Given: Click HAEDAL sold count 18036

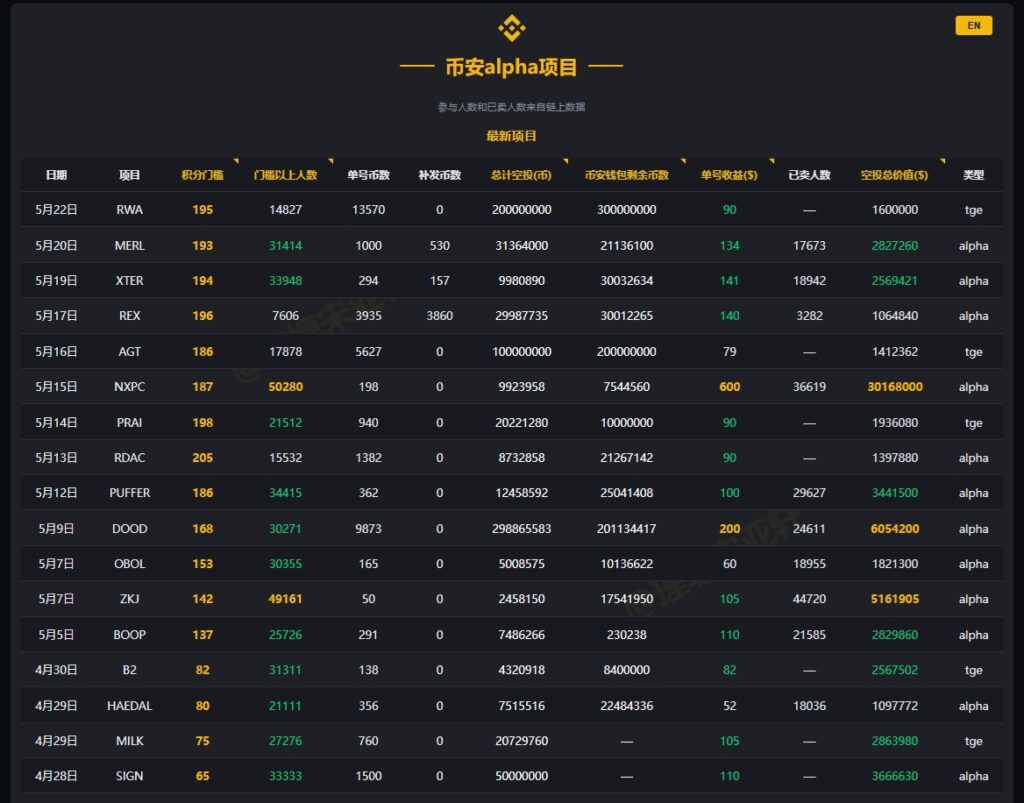Looking at the screenshot, I should click(x=809, y=706).
